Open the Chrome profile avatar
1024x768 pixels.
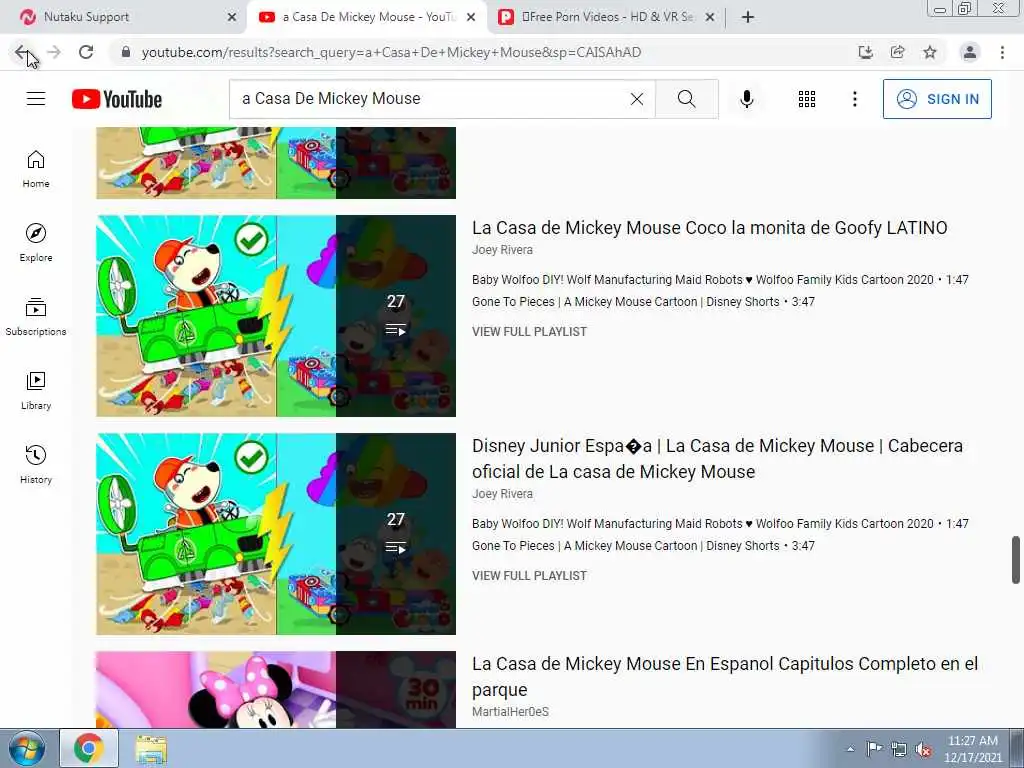point(970,52)
